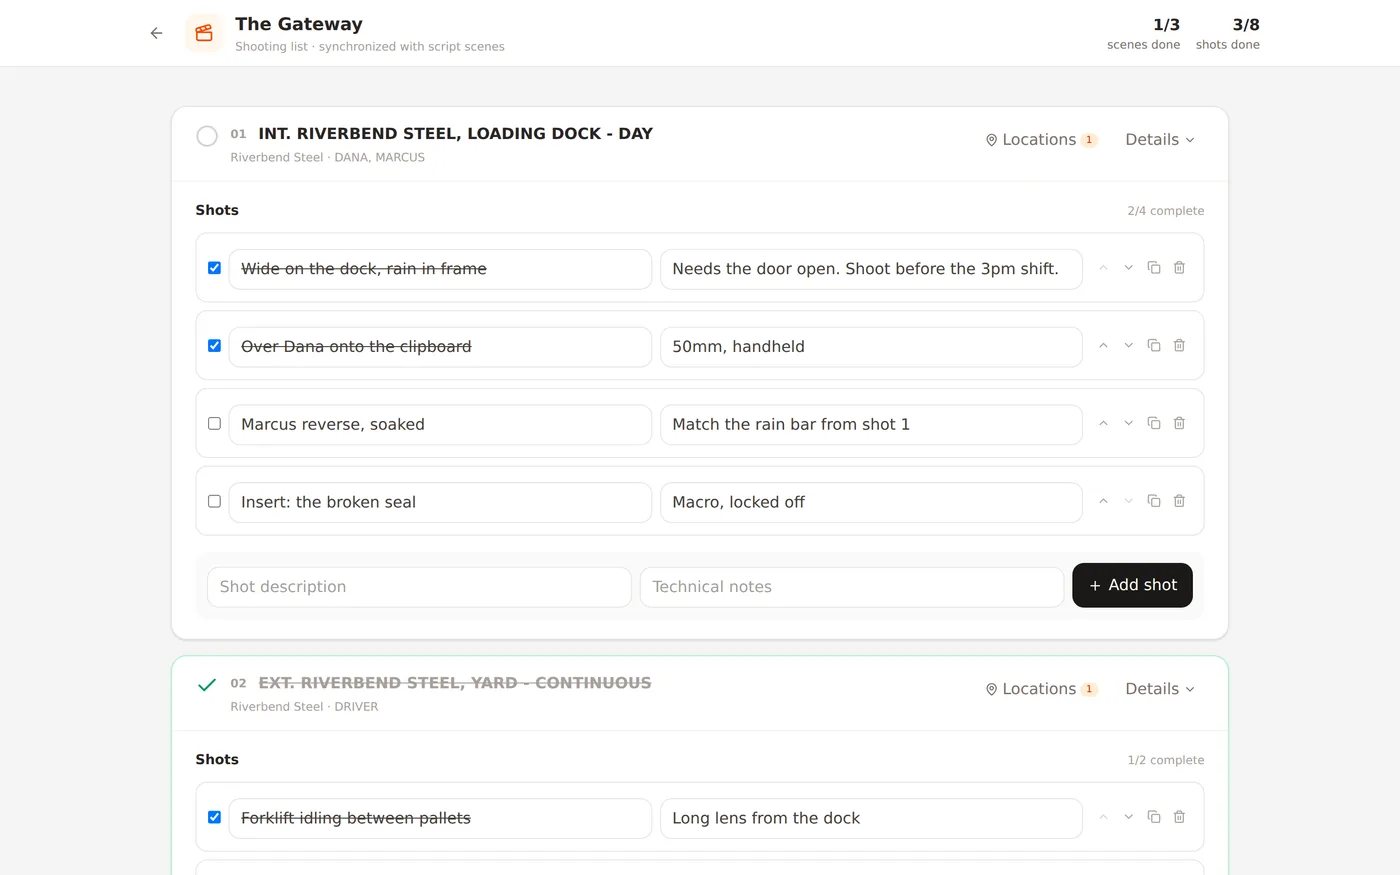The width and height of the screenshot is (1400, 875).
Task: Move 'Wide on the dock' shot down
Action: pyautogui.click(x=1128, y=268)
